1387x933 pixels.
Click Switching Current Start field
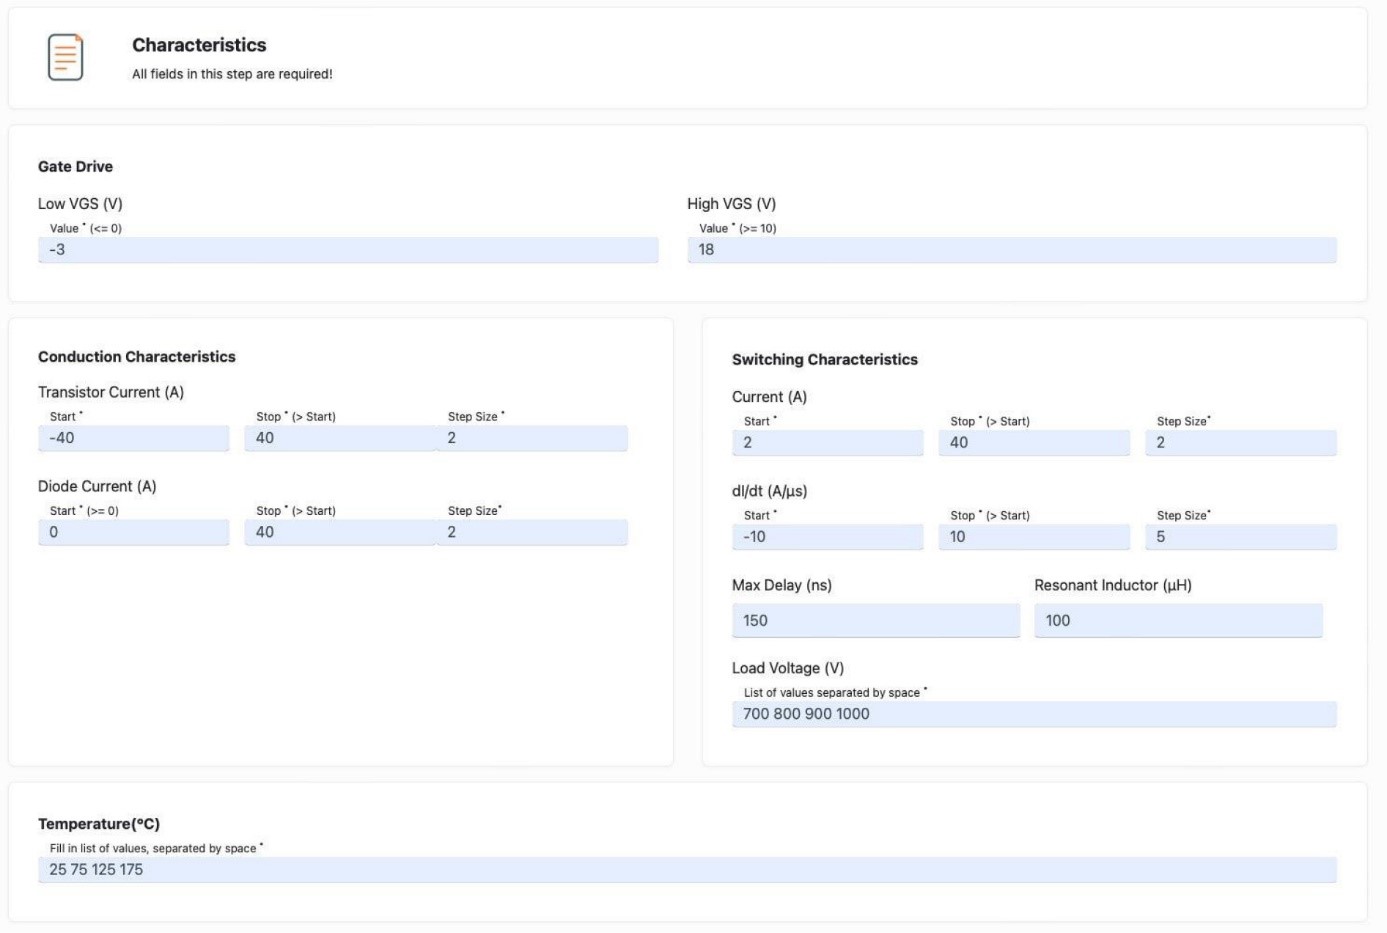pos(828,443)
